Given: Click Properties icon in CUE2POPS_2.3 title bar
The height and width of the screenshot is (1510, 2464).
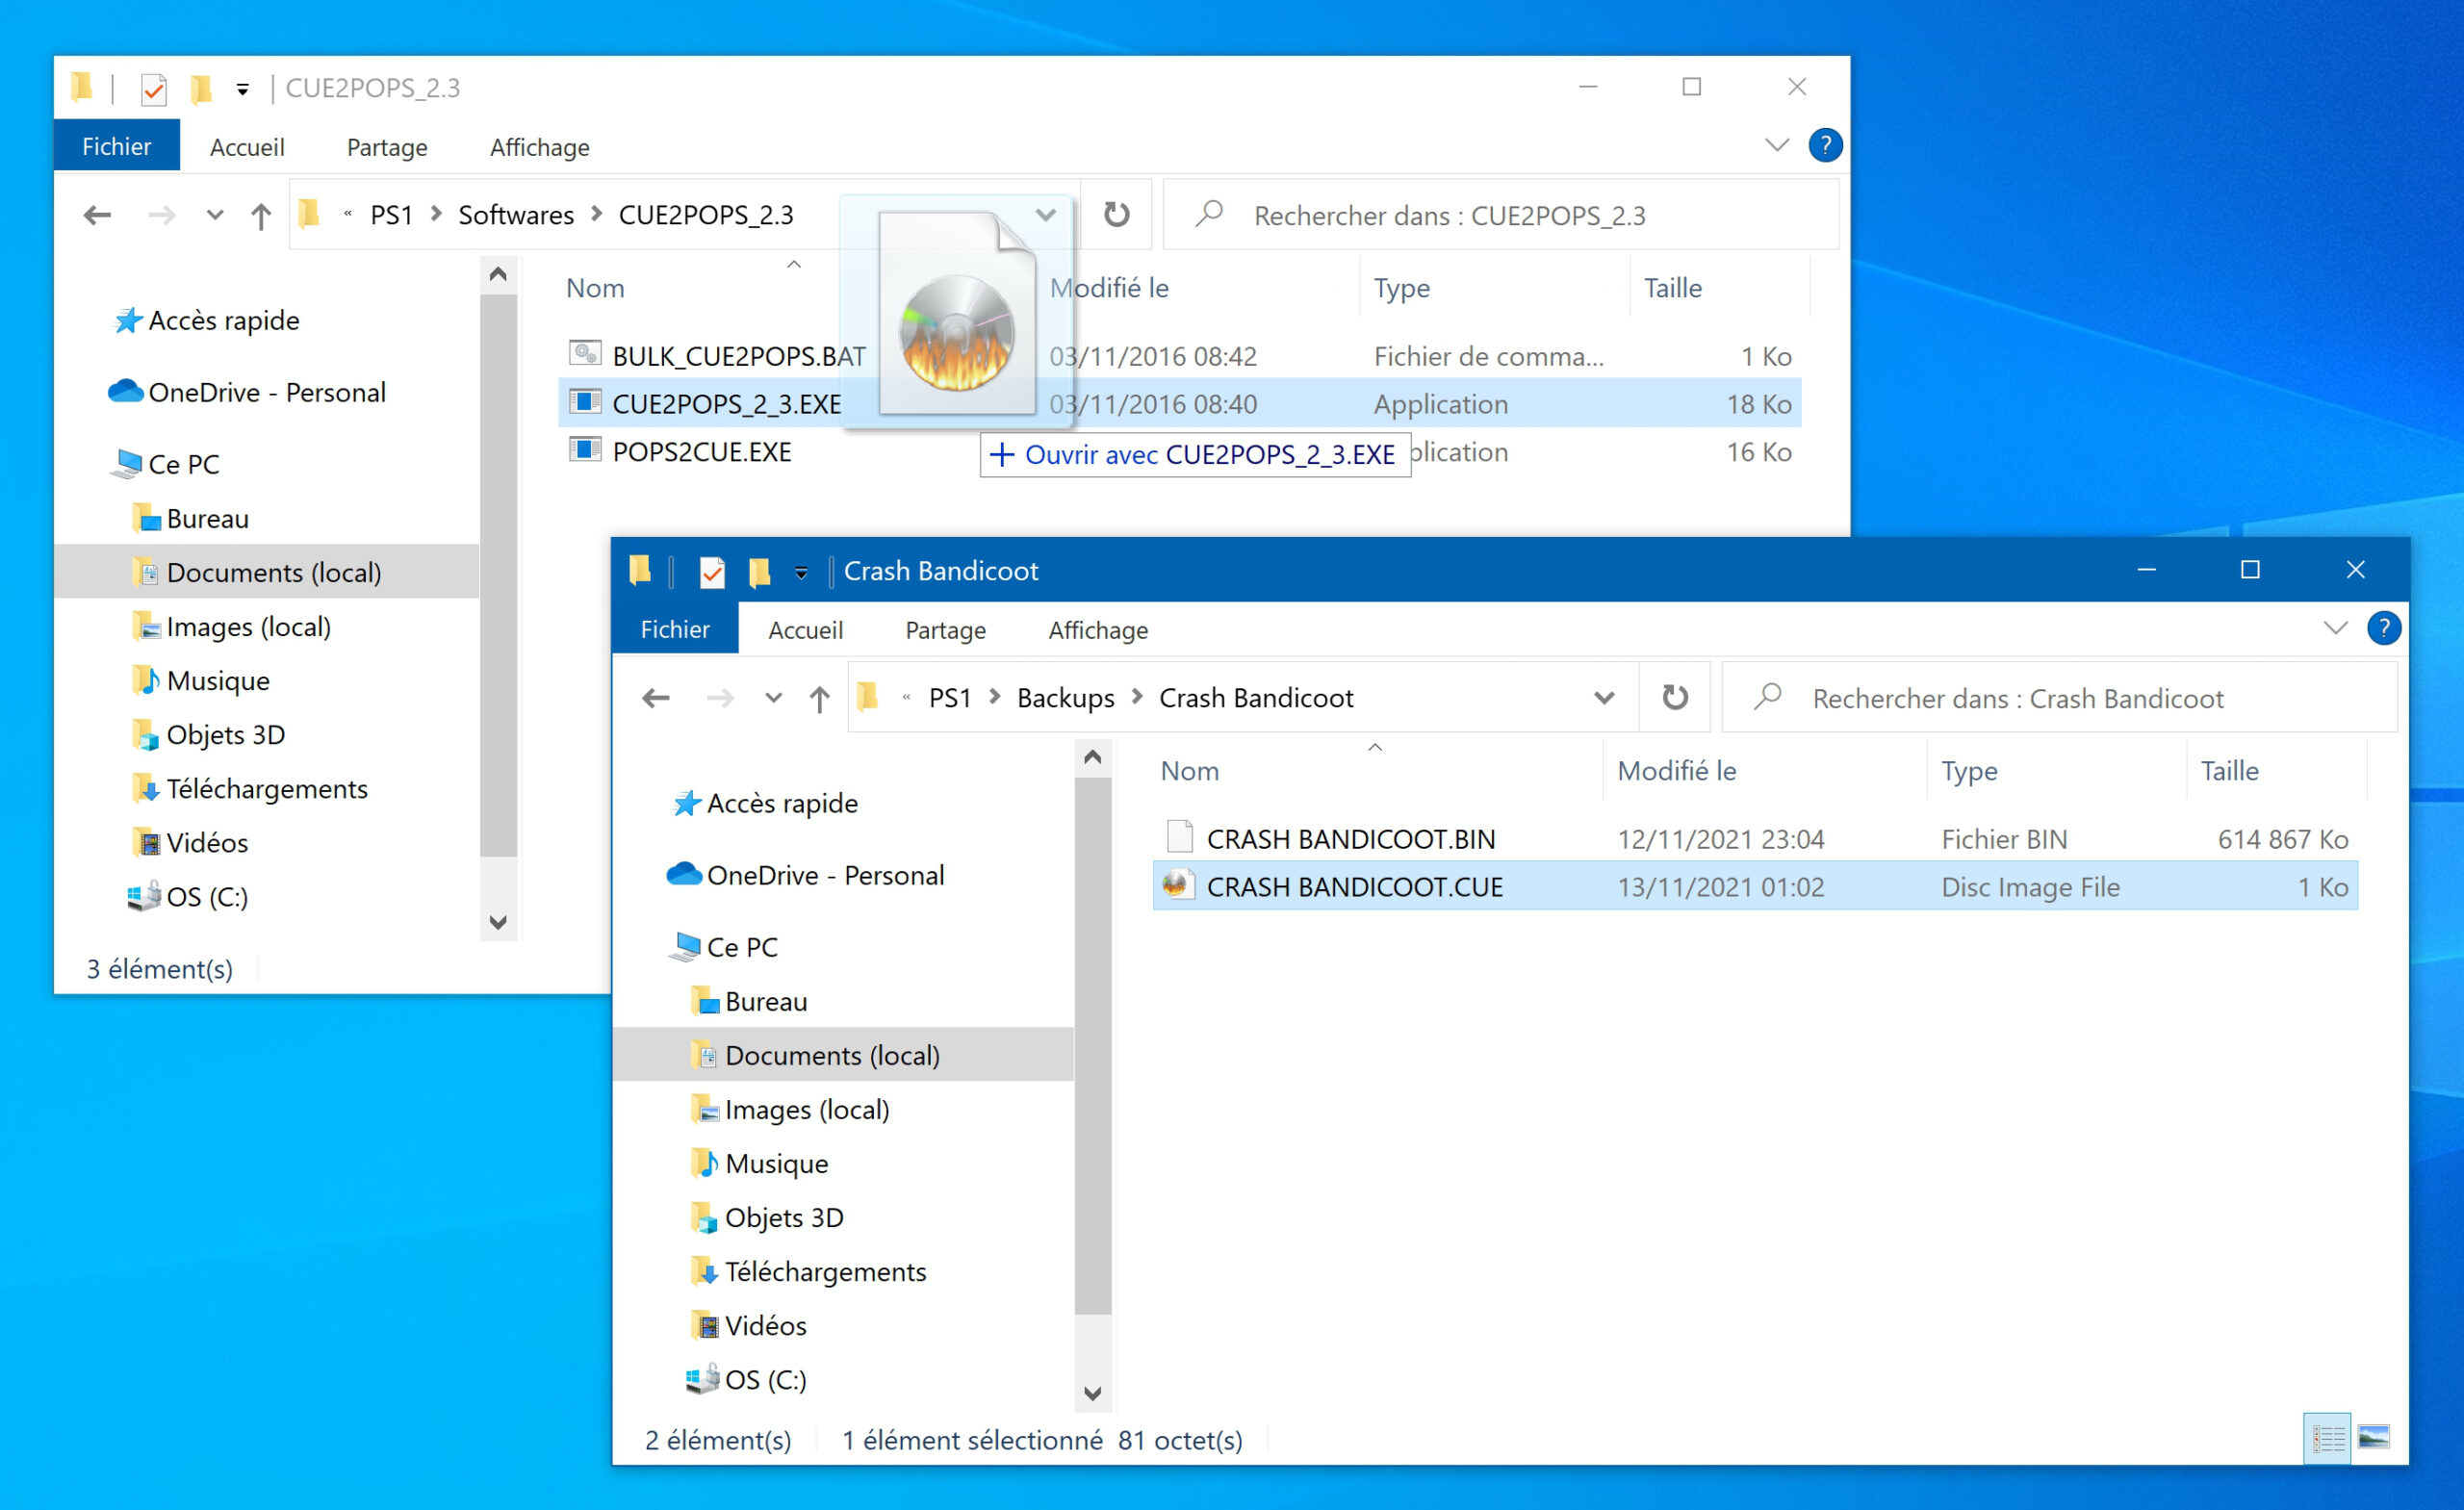Looking at the screenshot, I should click(153, 89).
